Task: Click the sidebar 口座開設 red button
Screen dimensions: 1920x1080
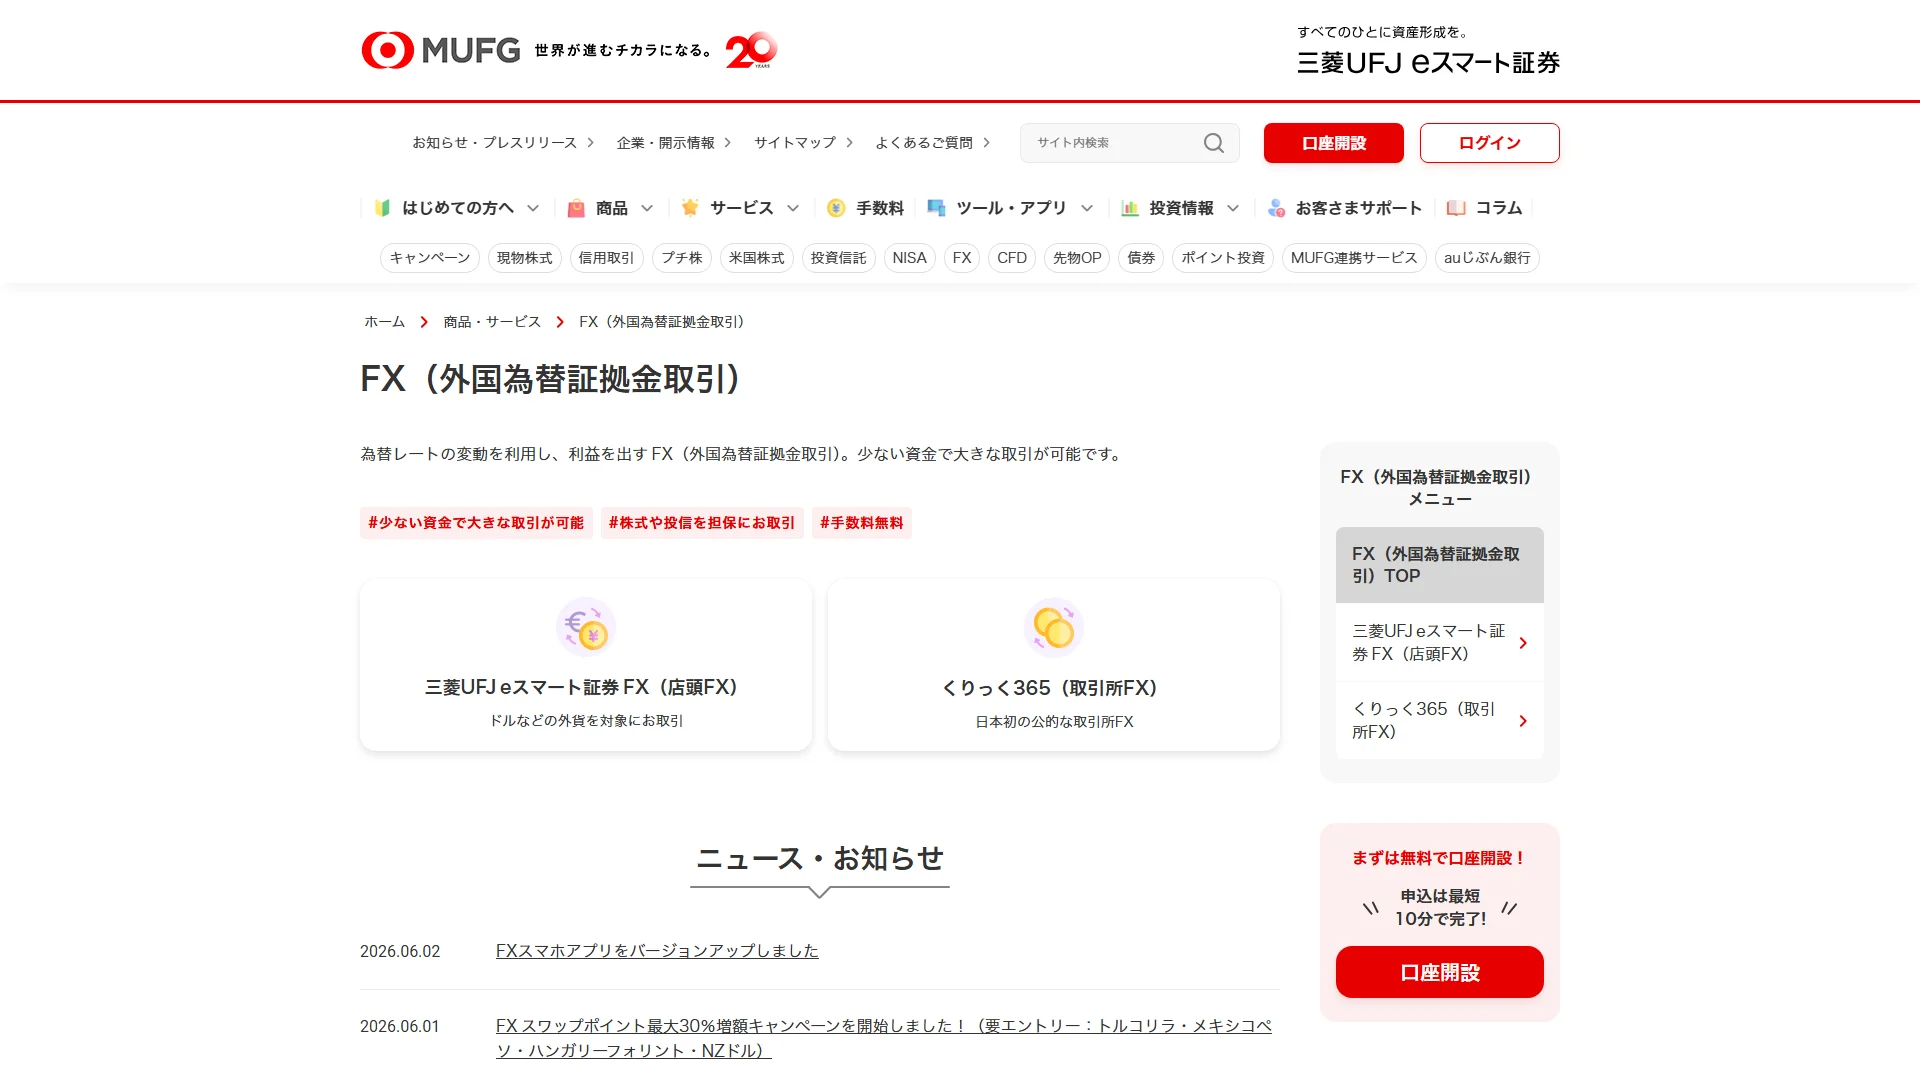Action: [1440, 972]
